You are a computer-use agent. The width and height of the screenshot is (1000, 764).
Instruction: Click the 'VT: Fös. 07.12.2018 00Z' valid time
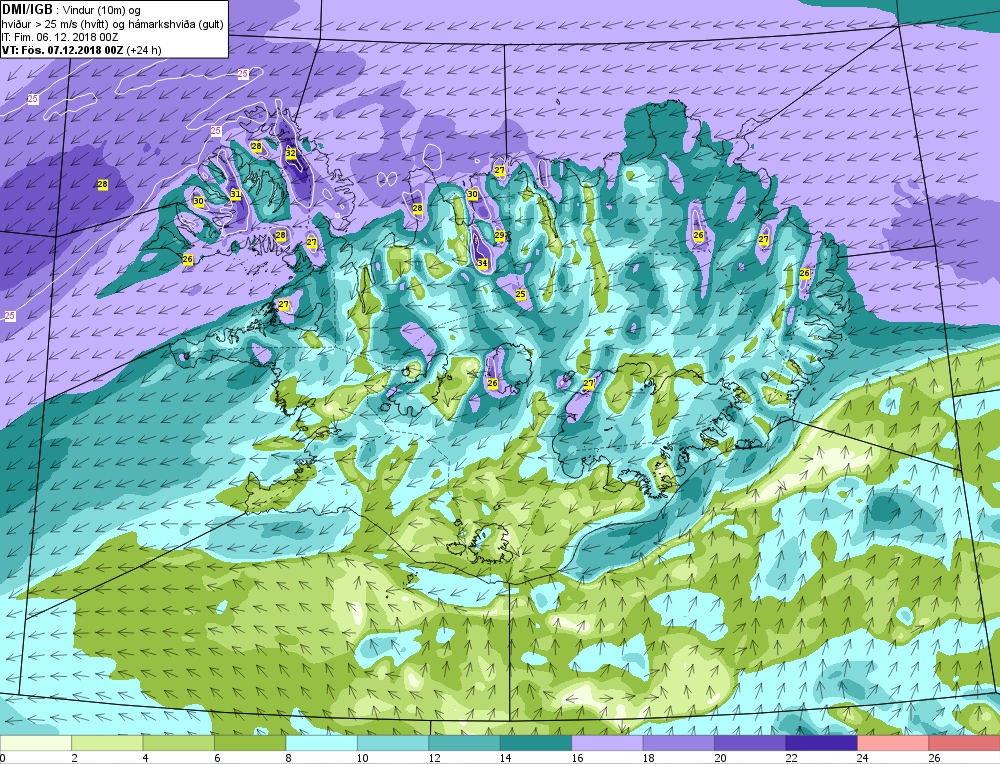coord(62,50)
